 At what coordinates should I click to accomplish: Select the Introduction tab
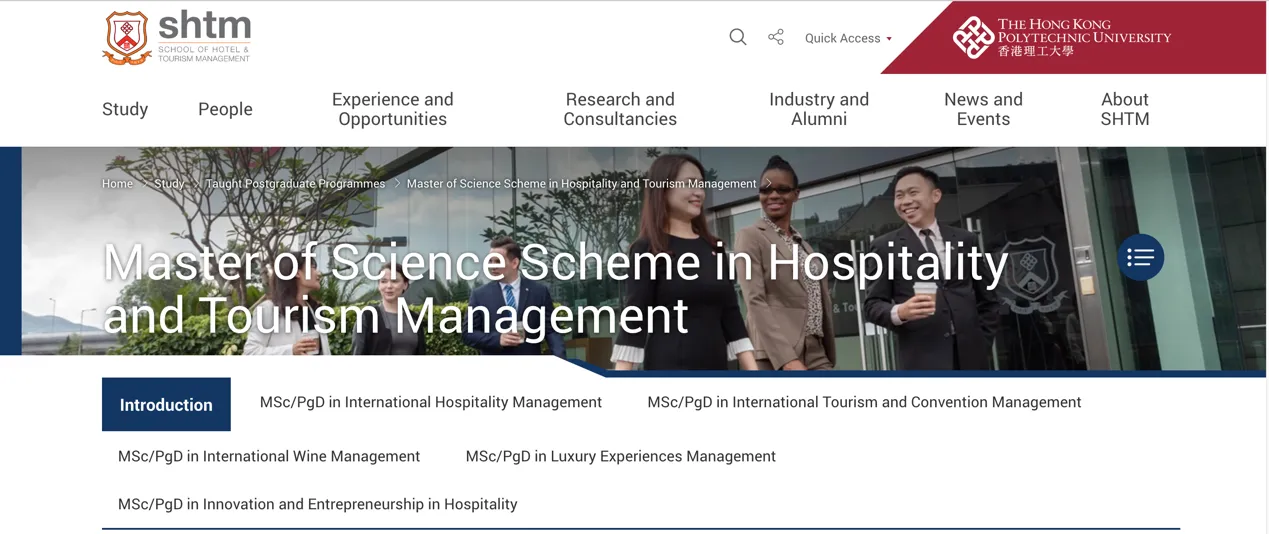click(x=166, y=405)
